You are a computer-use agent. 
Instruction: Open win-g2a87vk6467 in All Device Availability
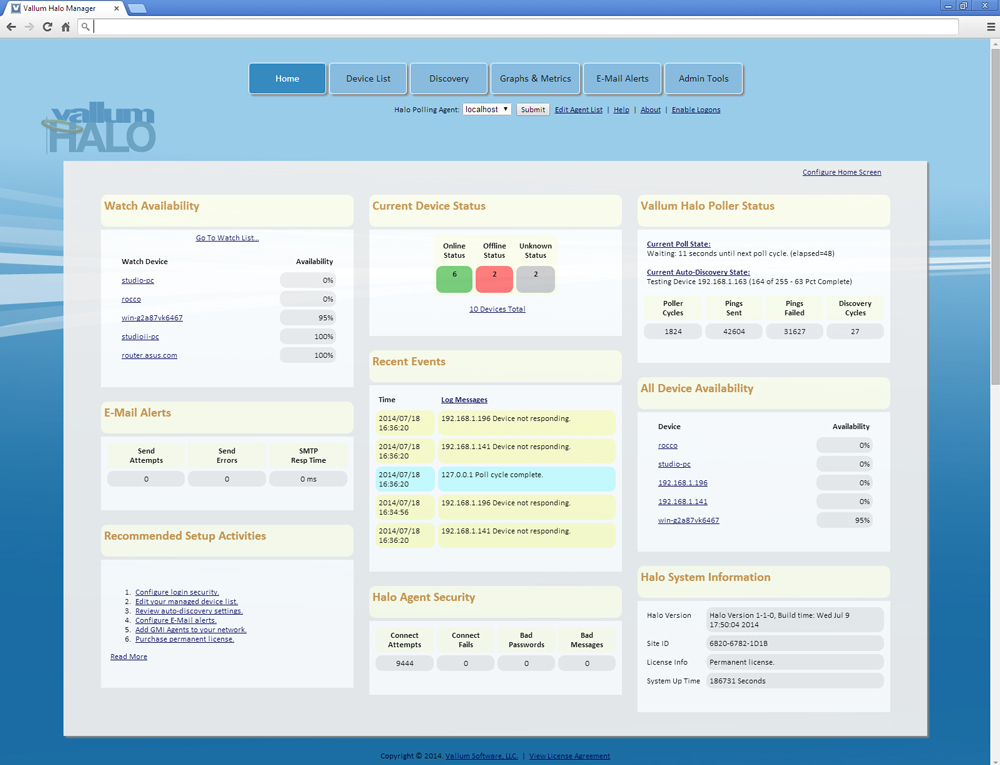coord(689,520)
